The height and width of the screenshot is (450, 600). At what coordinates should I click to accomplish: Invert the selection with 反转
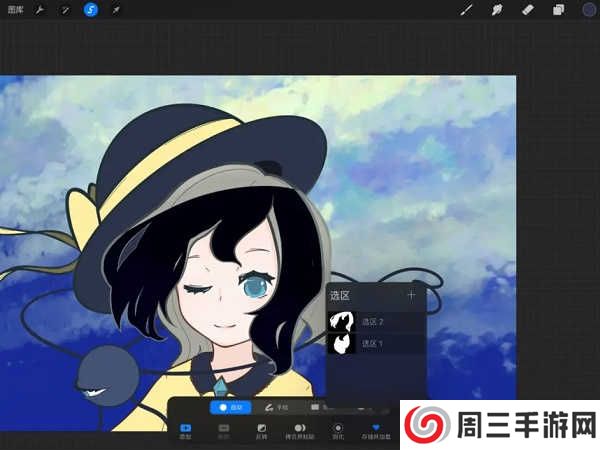point(262,431)
